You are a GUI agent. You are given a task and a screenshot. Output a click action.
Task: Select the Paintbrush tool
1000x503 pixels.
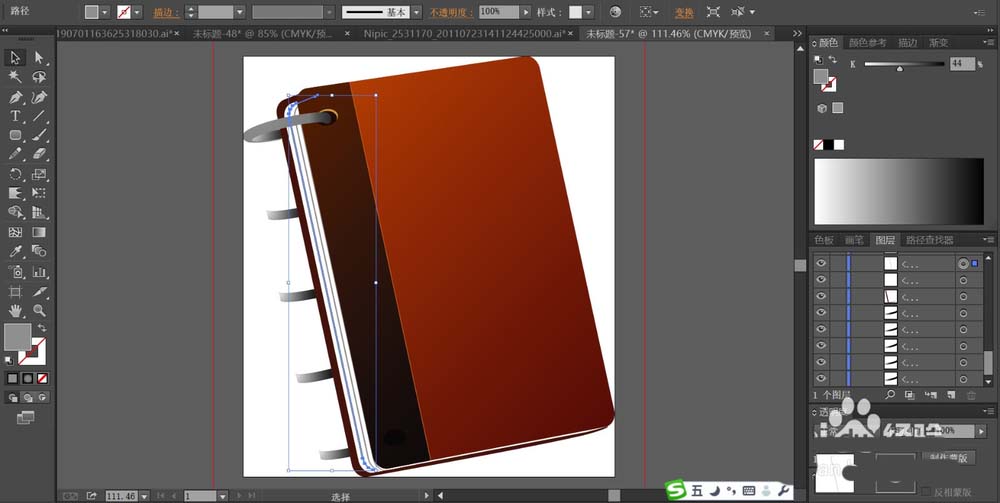click(40, 135)
